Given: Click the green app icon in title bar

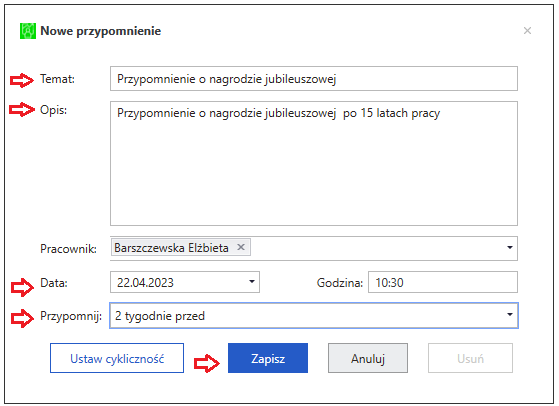Looking at the screenshot, I should (x=28, y=31).
